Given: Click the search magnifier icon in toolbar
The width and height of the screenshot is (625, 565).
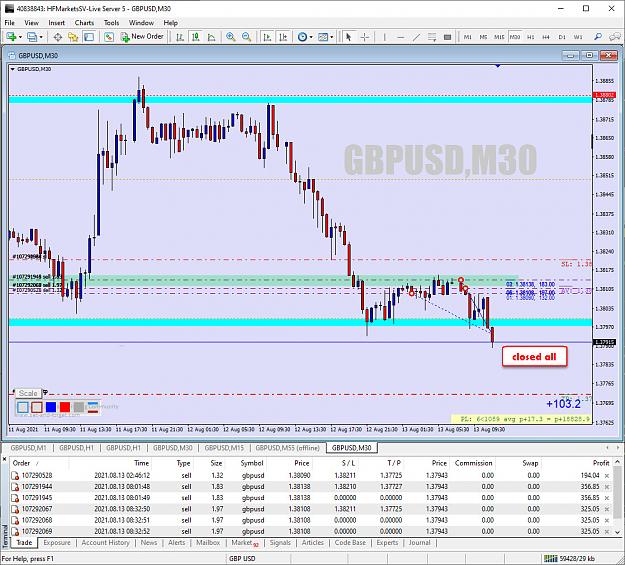Looking at the screenshot, I should click(x=597, y=37).
